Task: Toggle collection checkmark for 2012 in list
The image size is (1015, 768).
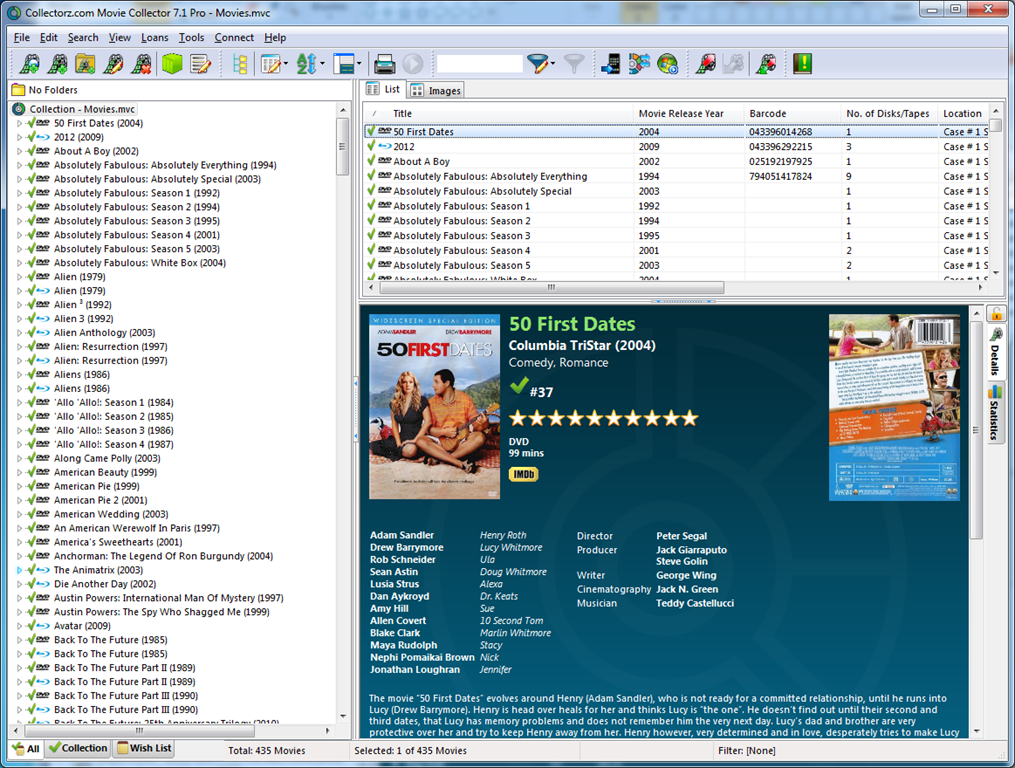Action: click(371, 146)
